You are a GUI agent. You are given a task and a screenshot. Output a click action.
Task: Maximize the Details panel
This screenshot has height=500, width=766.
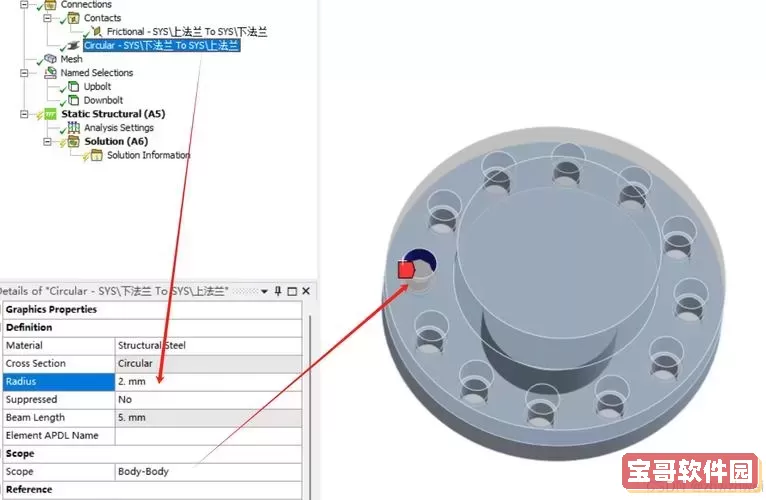tap(292, 291)
